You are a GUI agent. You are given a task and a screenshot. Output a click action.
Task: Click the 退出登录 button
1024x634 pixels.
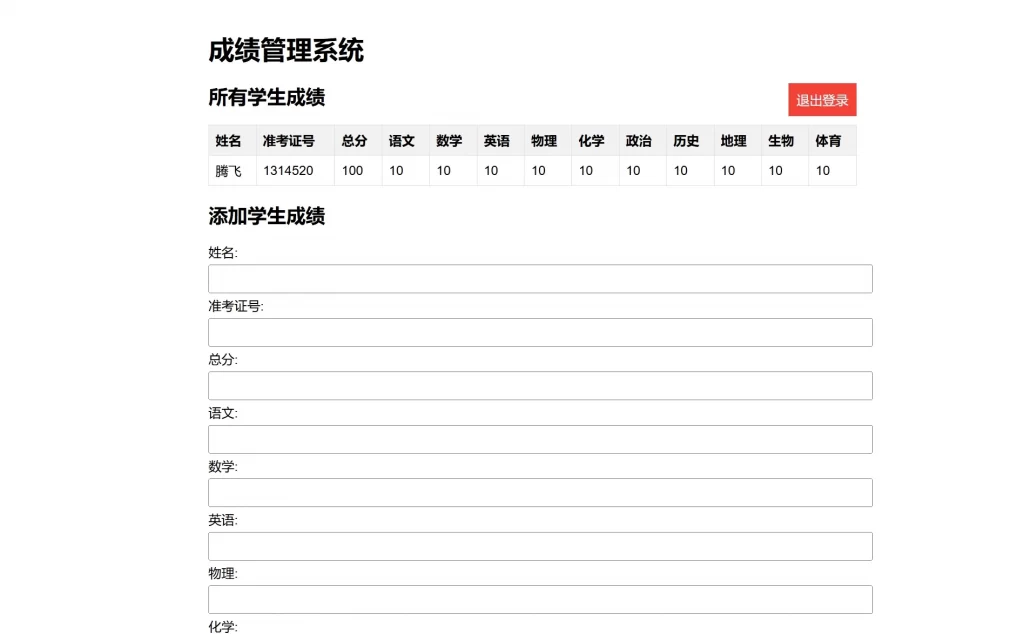point(822,99)
